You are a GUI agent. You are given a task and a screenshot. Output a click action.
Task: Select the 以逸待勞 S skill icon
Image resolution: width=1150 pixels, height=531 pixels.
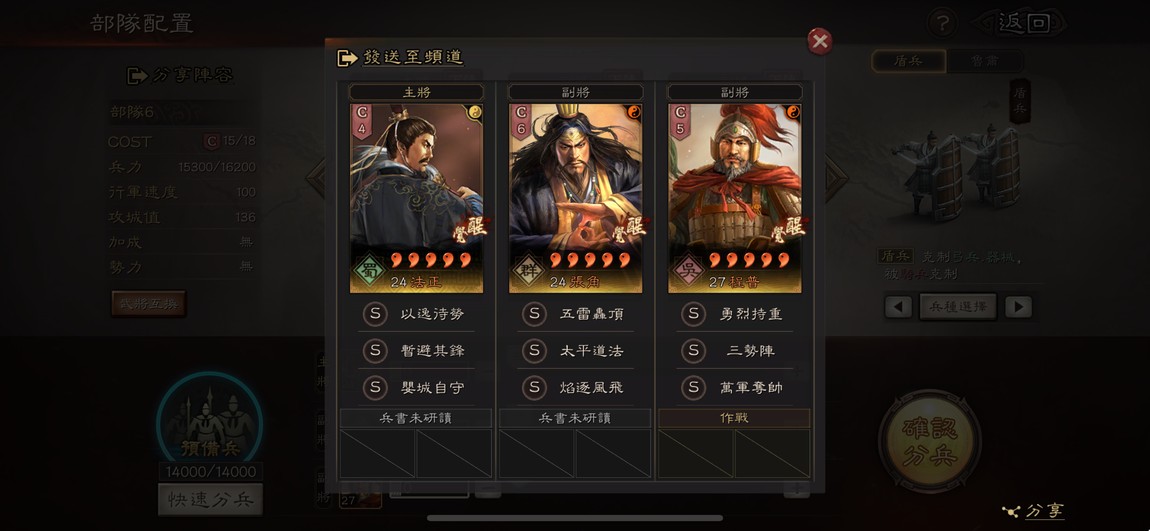(375, 314)
